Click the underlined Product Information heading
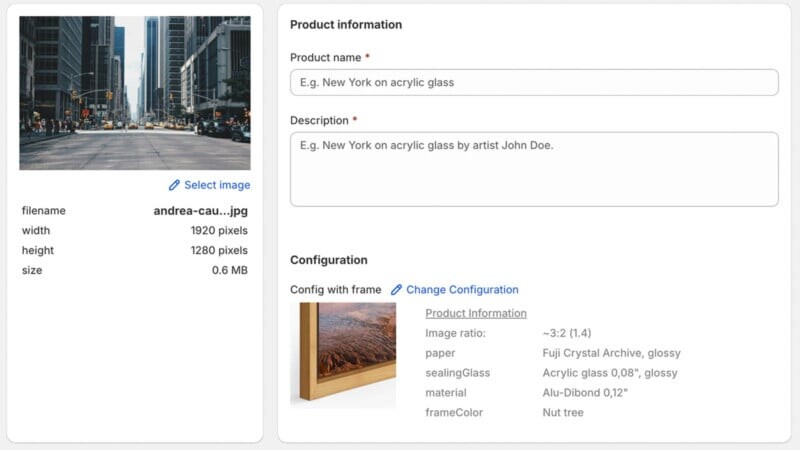 point(476,313)
